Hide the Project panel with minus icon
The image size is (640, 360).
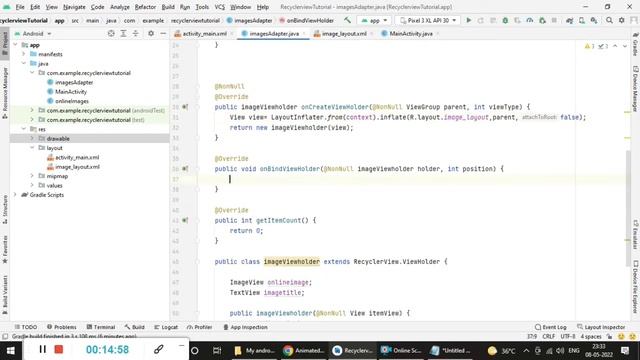tap(163, 33)
